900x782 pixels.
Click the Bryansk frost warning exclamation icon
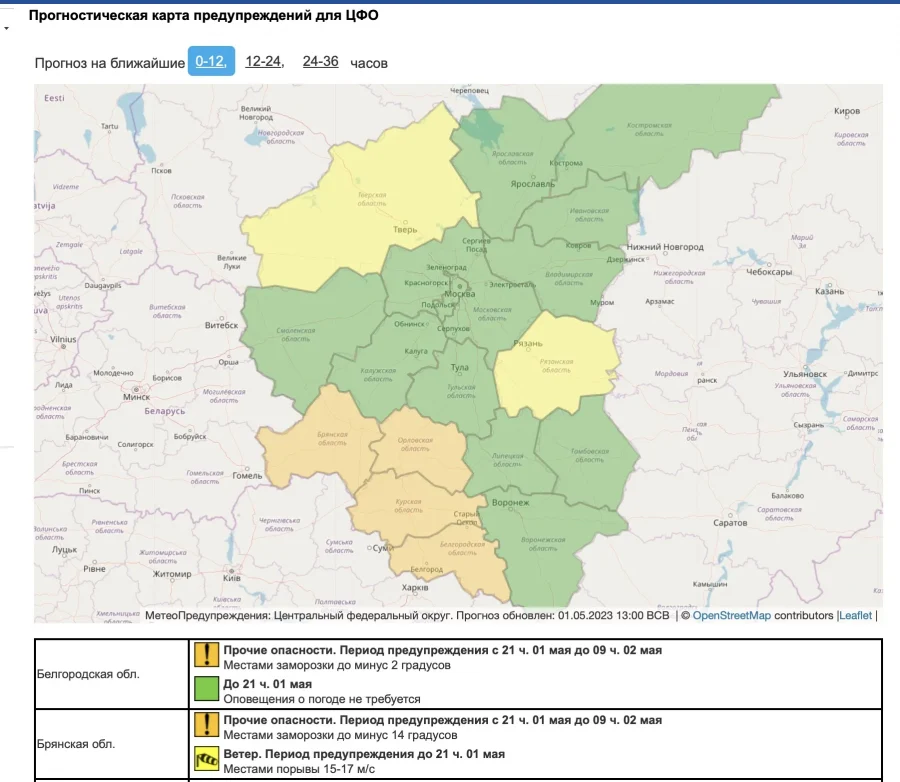(206, 726)
